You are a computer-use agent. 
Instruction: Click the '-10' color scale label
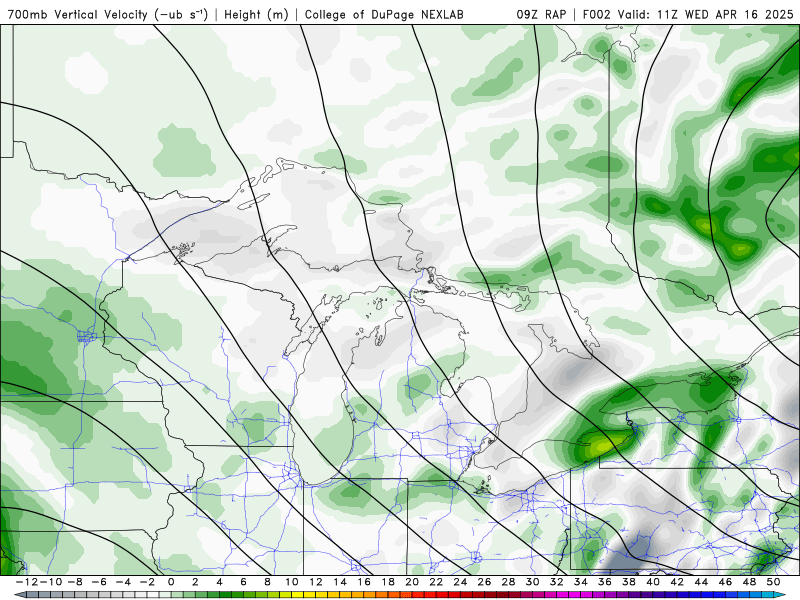click(x=49, y=582)
